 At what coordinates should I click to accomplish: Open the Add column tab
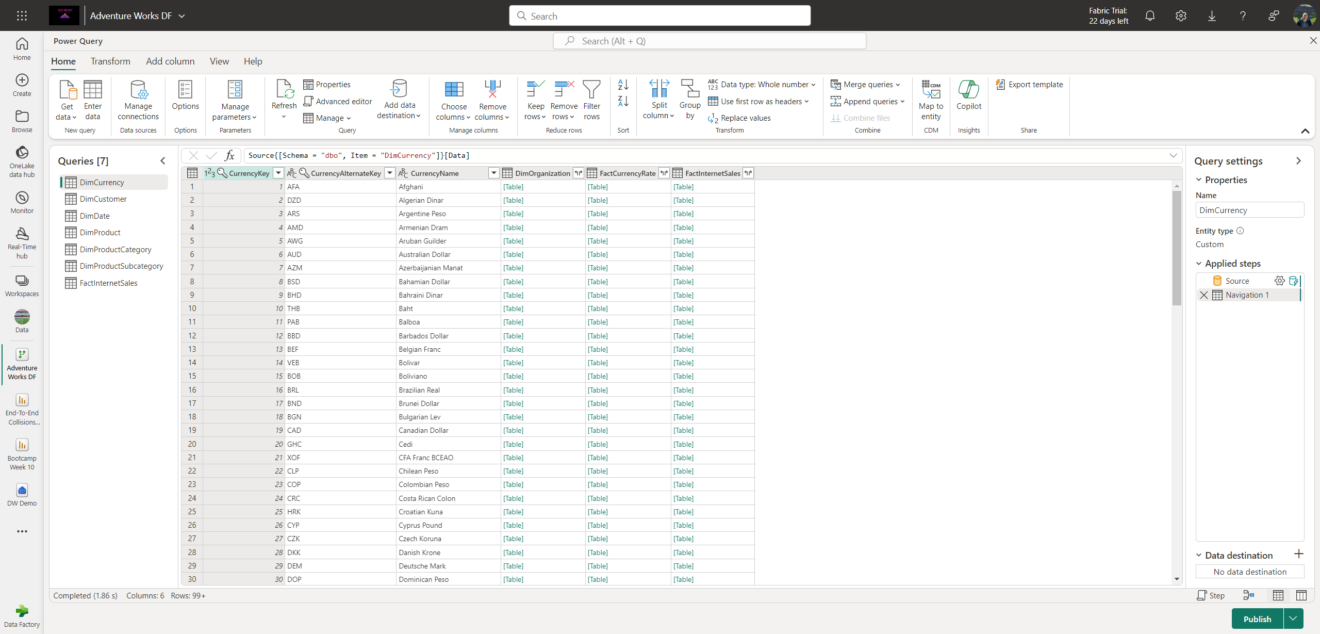tap(170, 61)
